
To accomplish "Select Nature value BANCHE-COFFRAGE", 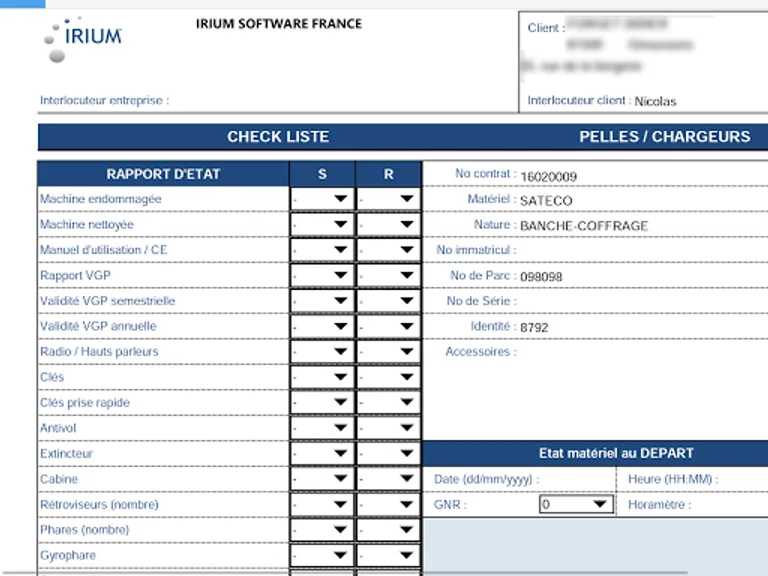I will pyautogui.click(x=584, y=226).
